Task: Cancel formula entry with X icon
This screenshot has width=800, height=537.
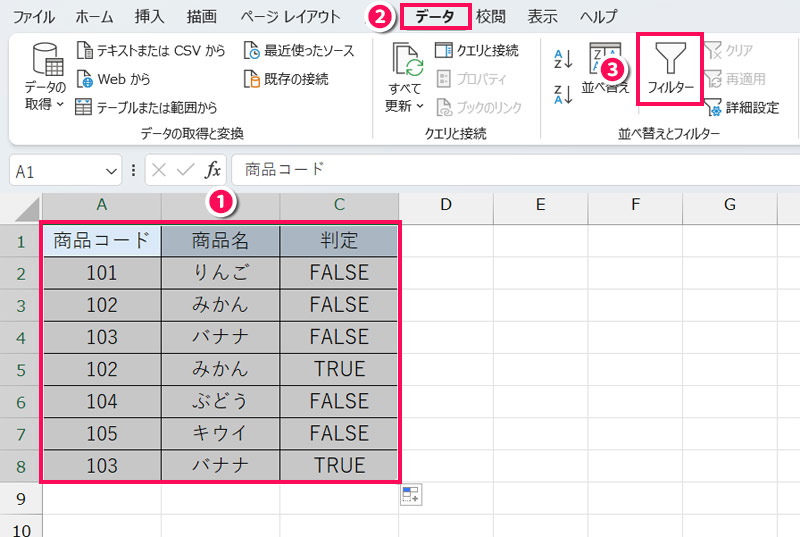Action: 159,170
